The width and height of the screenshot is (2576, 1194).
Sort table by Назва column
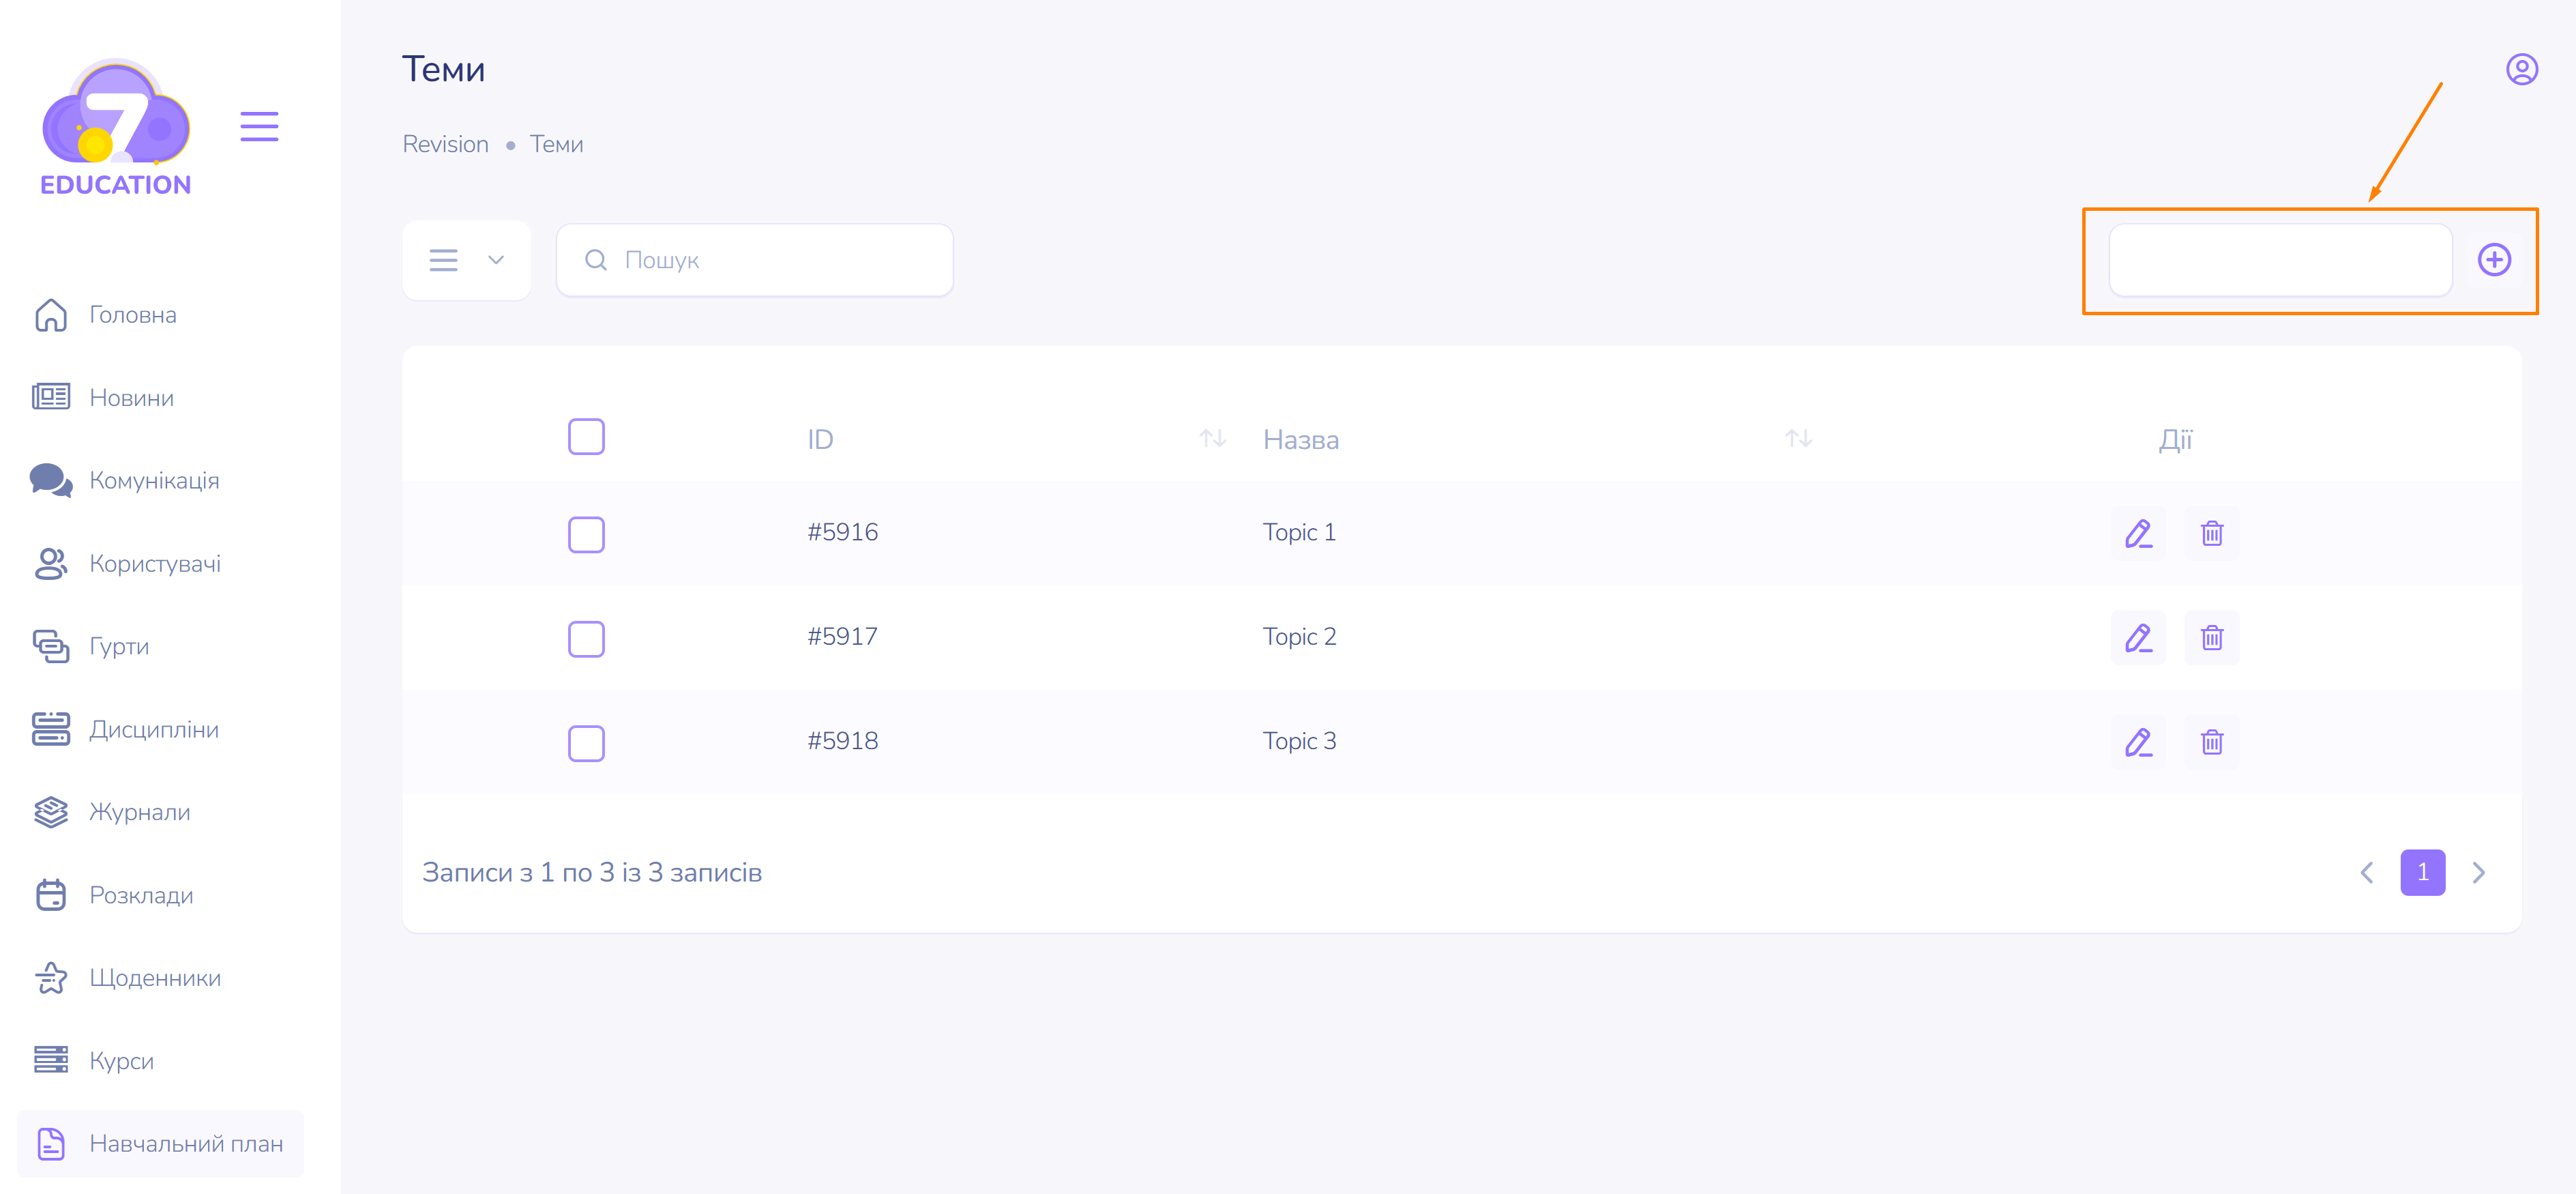click(x=1798, y=438)
